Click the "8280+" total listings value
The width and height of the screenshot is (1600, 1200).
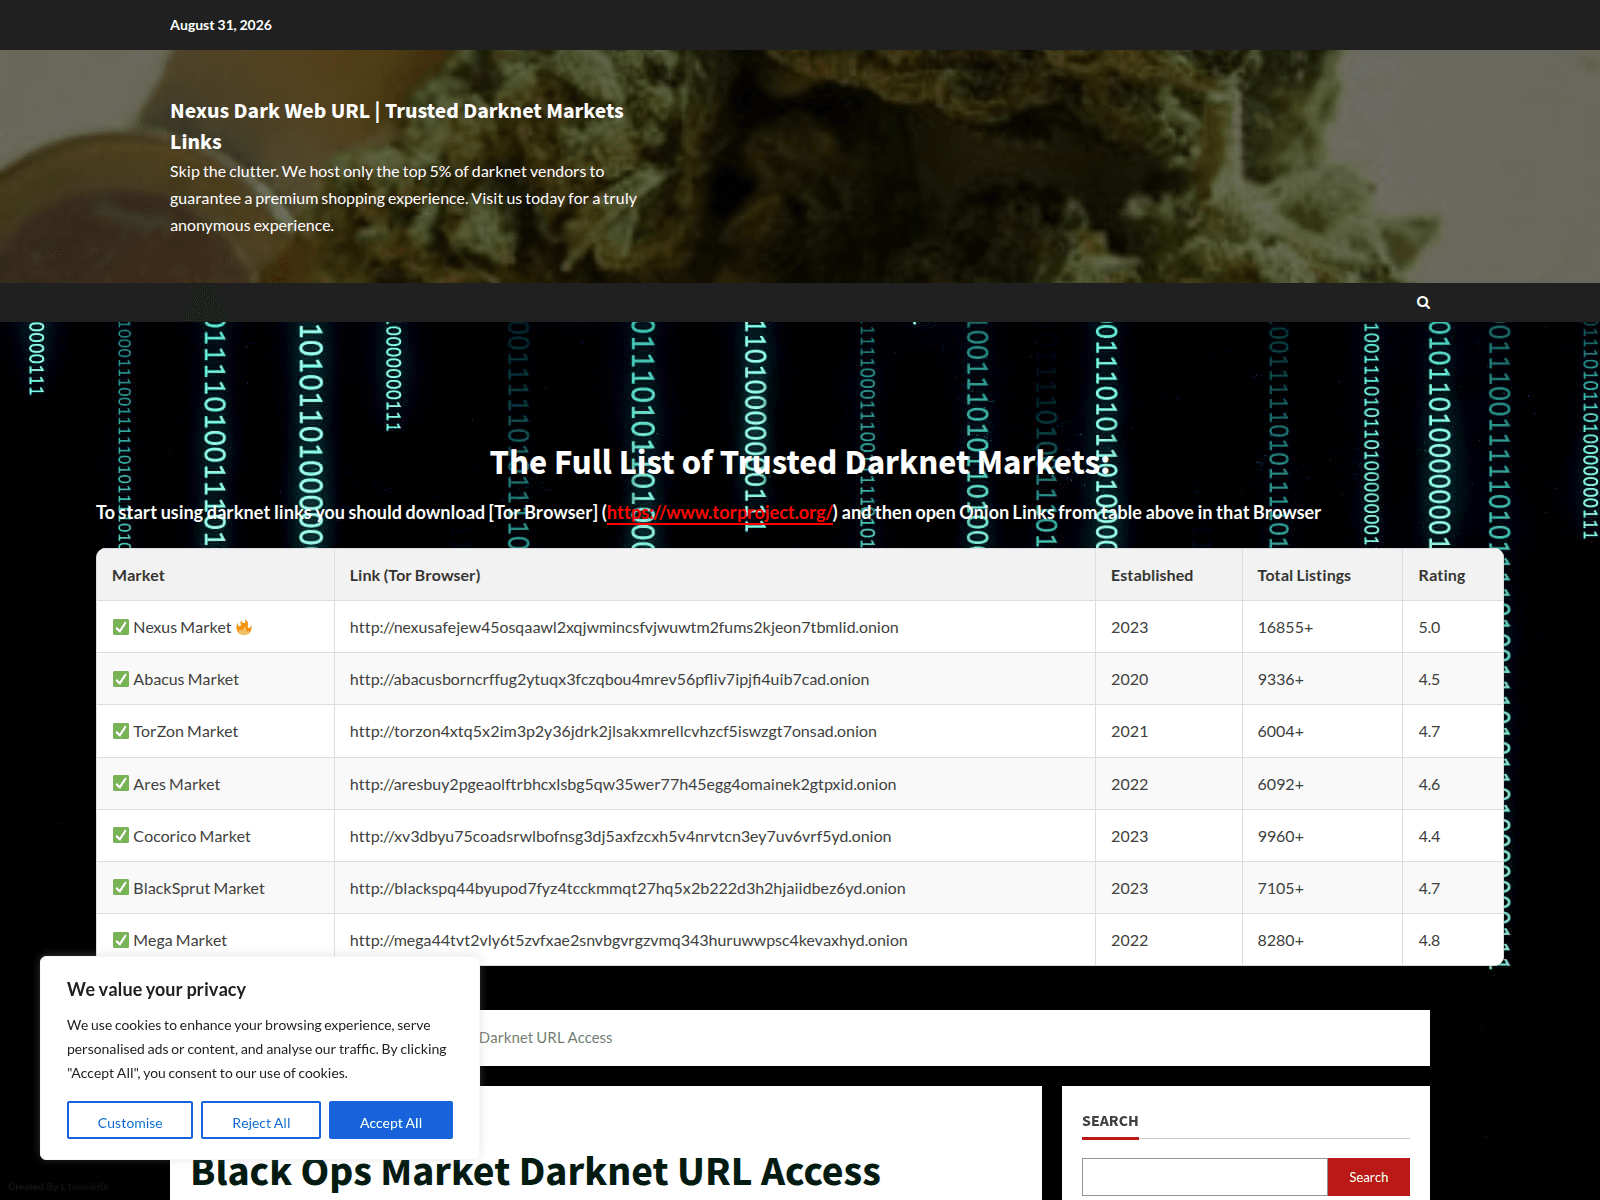(x=1281, y=940)
